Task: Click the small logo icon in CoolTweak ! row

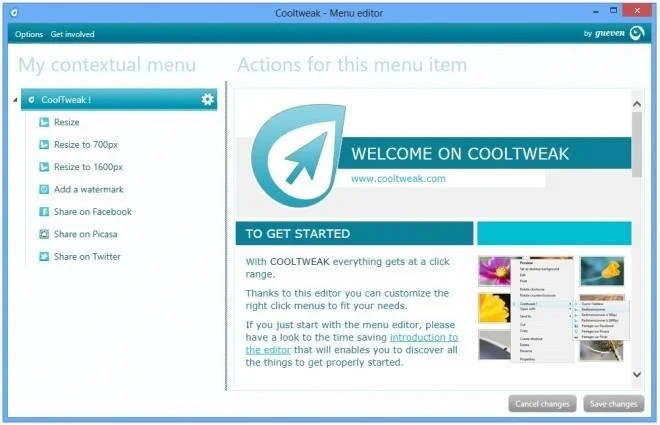Action: pos(31,100)
